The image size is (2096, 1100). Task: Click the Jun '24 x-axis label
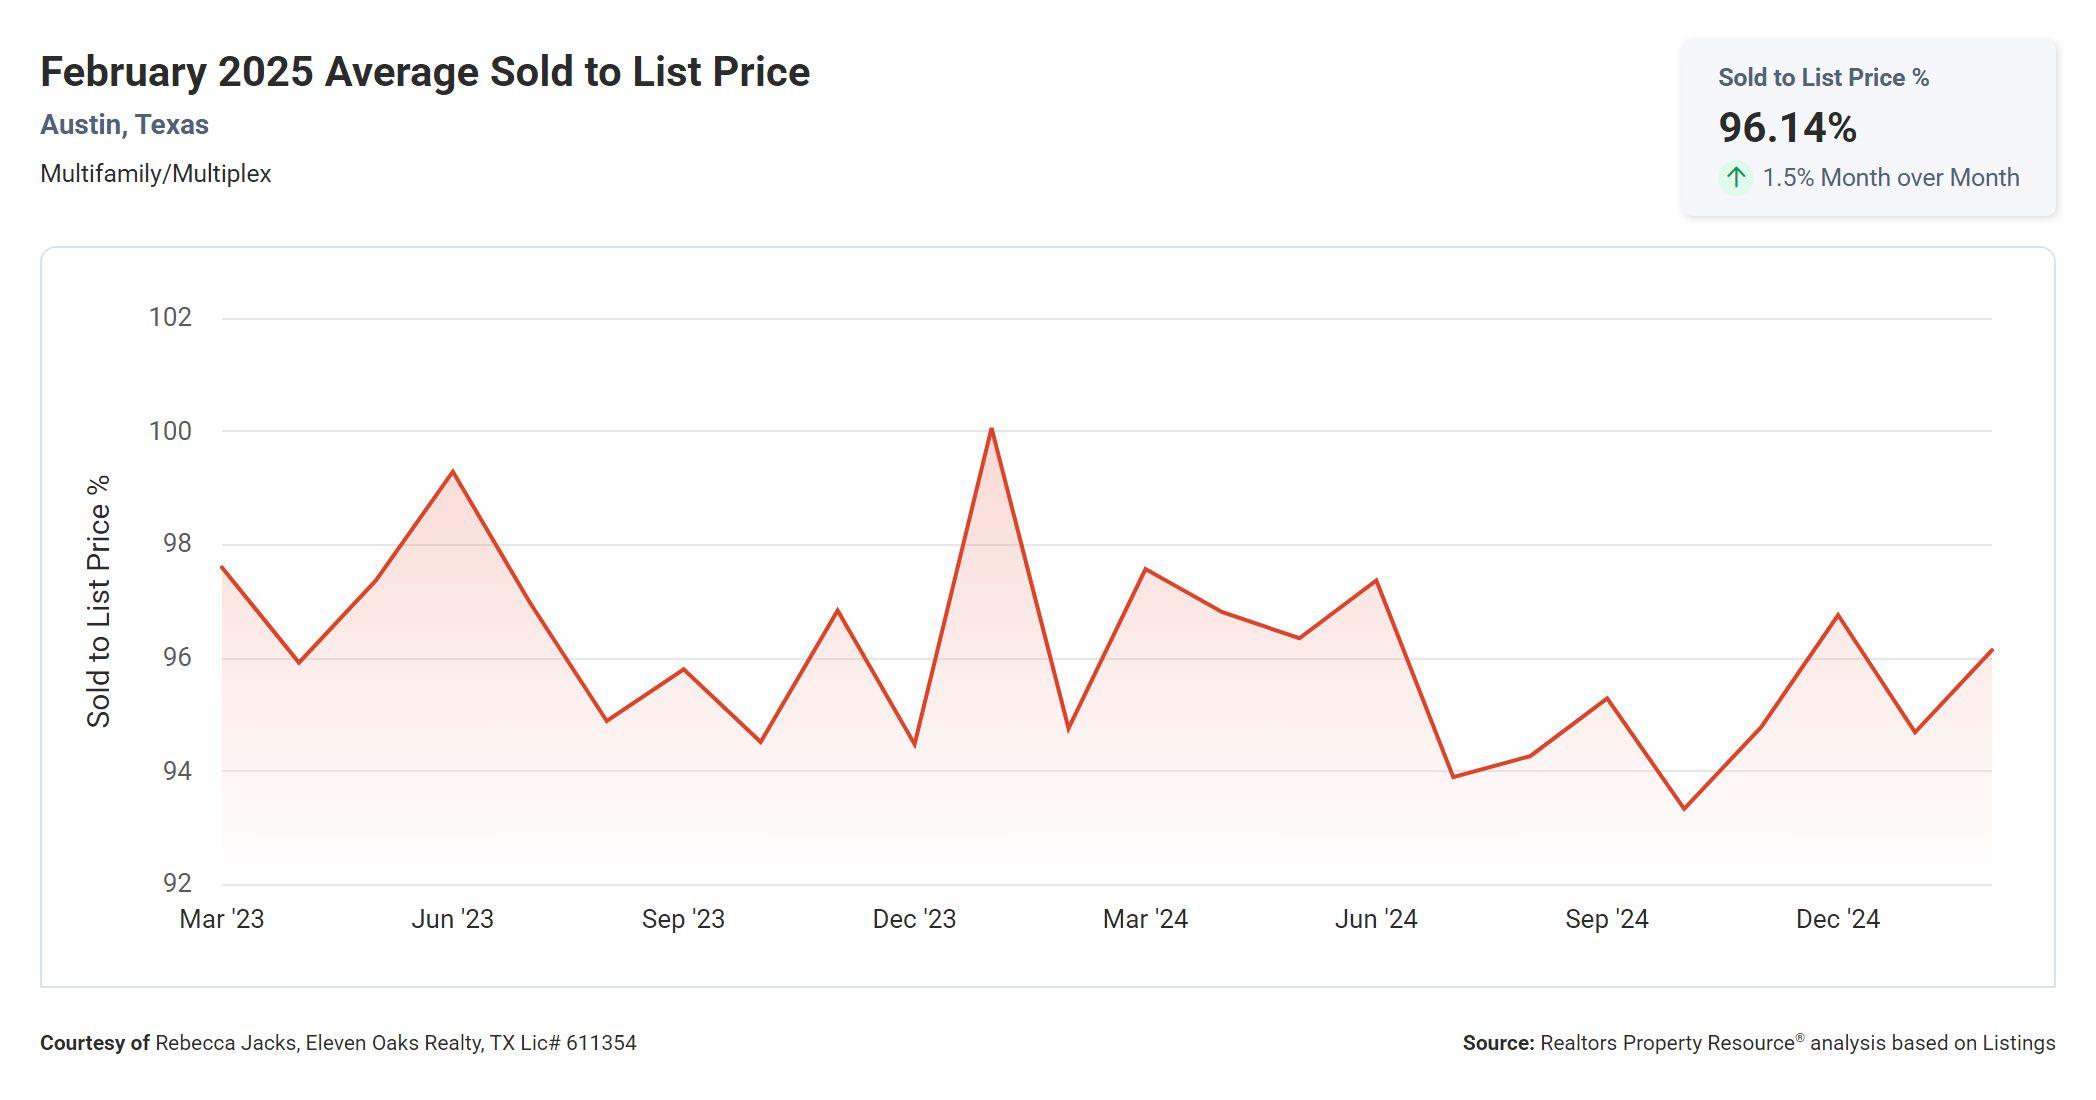coord(1376,919)
